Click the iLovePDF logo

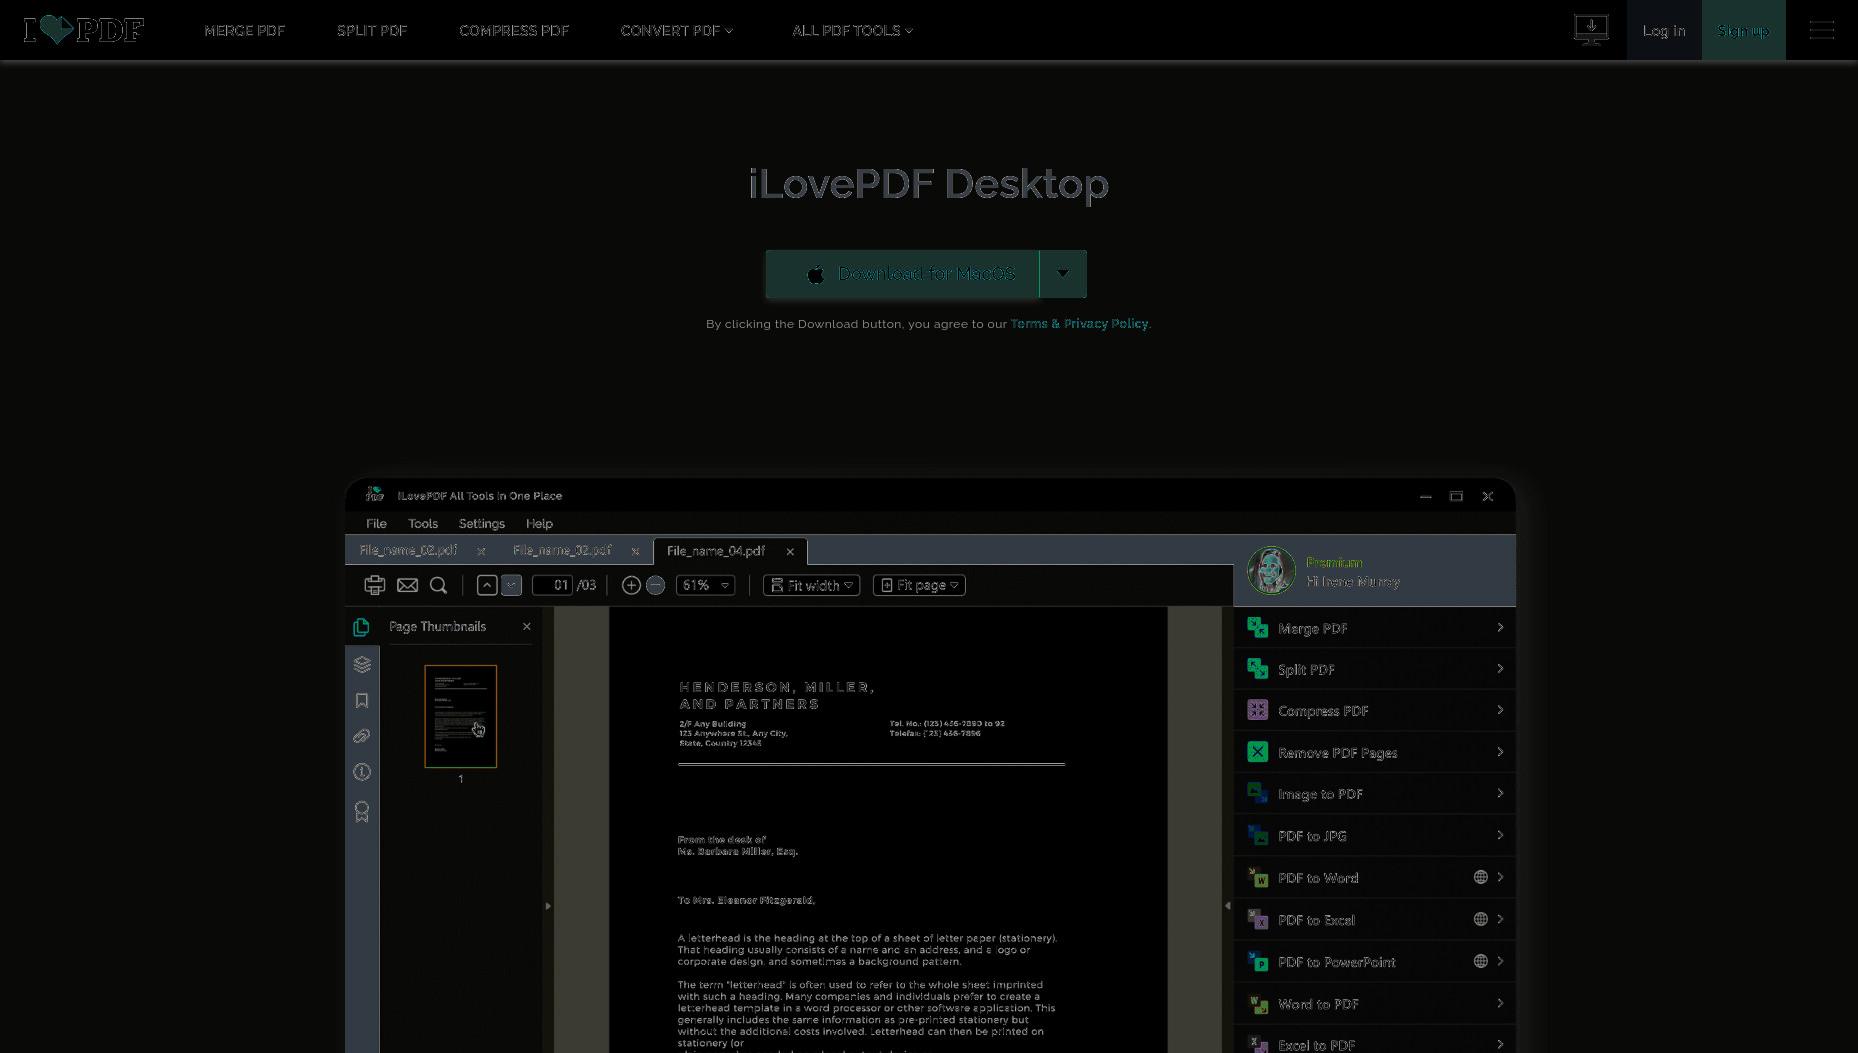84,30
